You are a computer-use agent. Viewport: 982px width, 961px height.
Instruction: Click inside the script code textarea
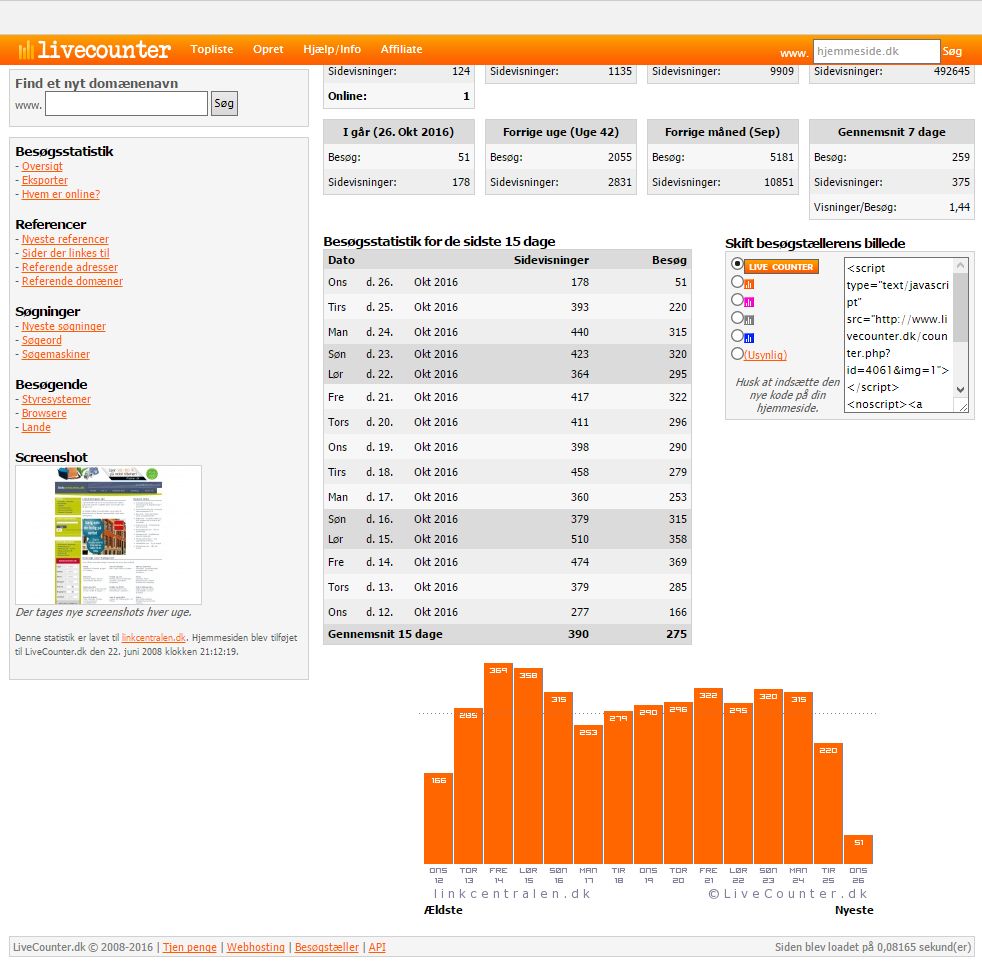[899, 335]
